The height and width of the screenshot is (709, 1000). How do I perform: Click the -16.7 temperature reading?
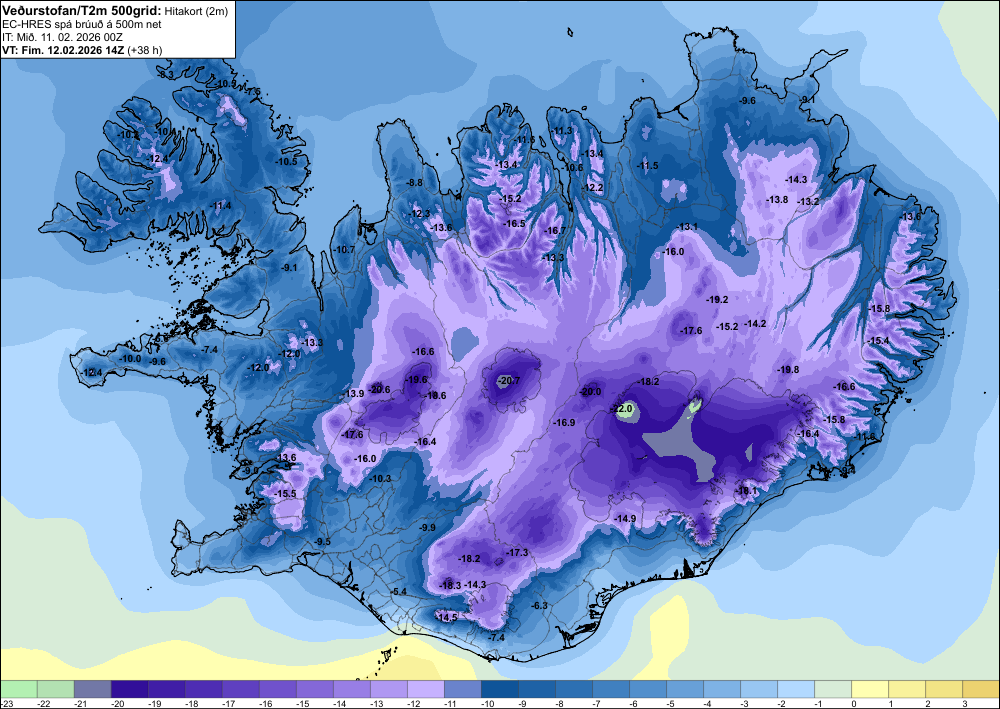555,231
